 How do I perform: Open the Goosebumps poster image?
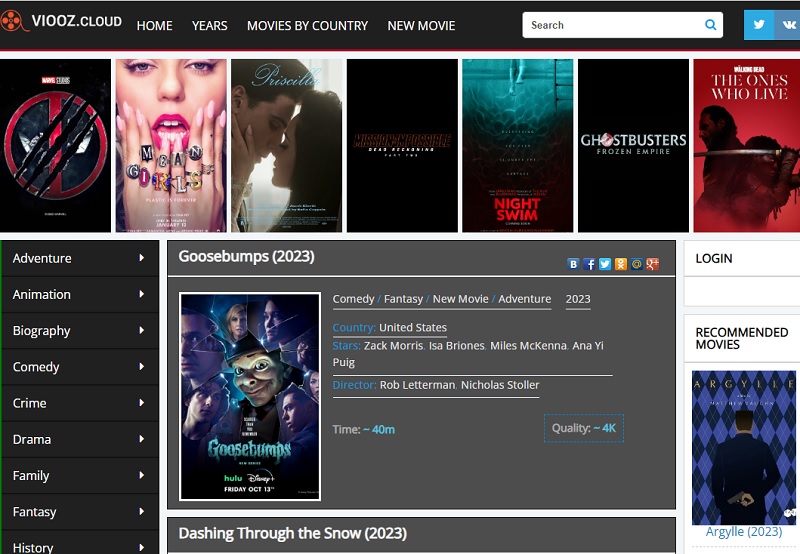click(250, 396)
